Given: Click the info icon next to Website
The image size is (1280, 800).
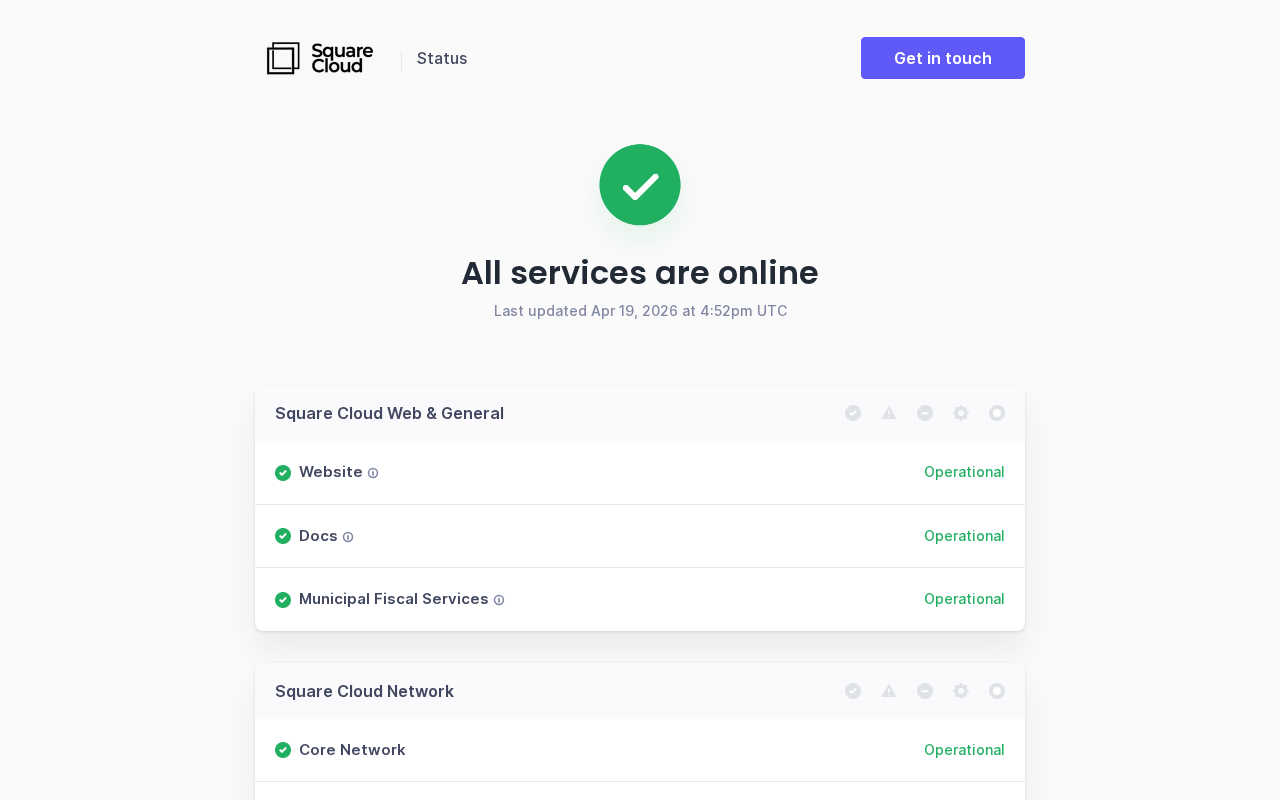Looking at the screenshot, I should point(373,473).
